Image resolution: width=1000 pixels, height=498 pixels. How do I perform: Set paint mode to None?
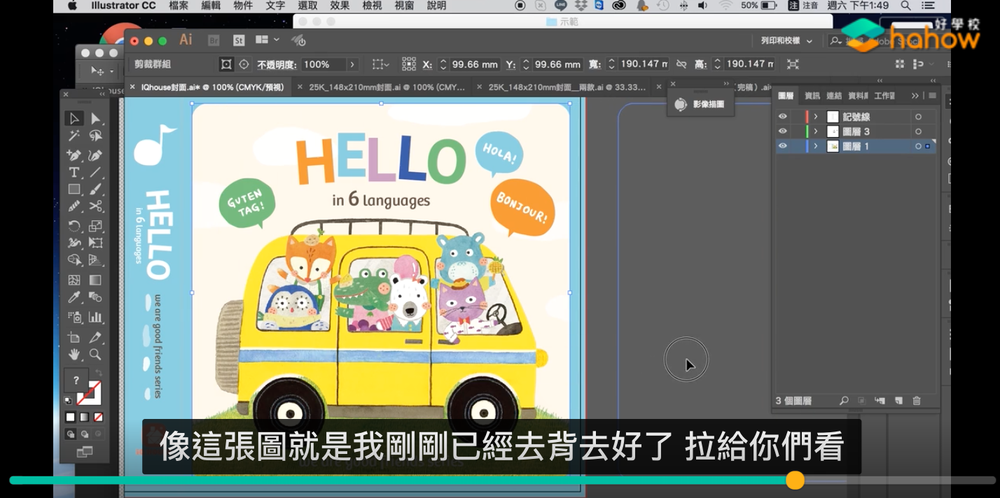[x=98, y=418]
